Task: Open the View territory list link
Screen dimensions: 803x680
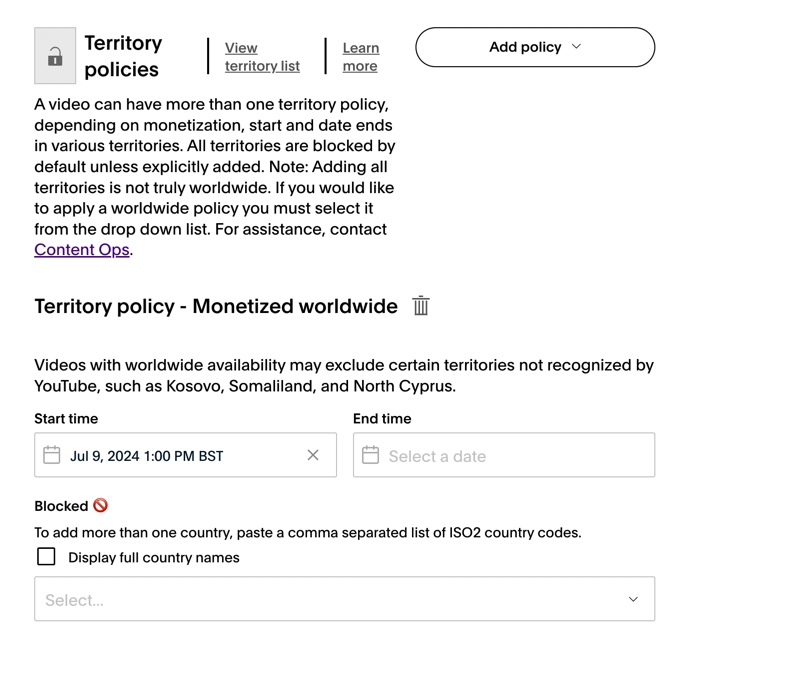Action: [262, 57]
